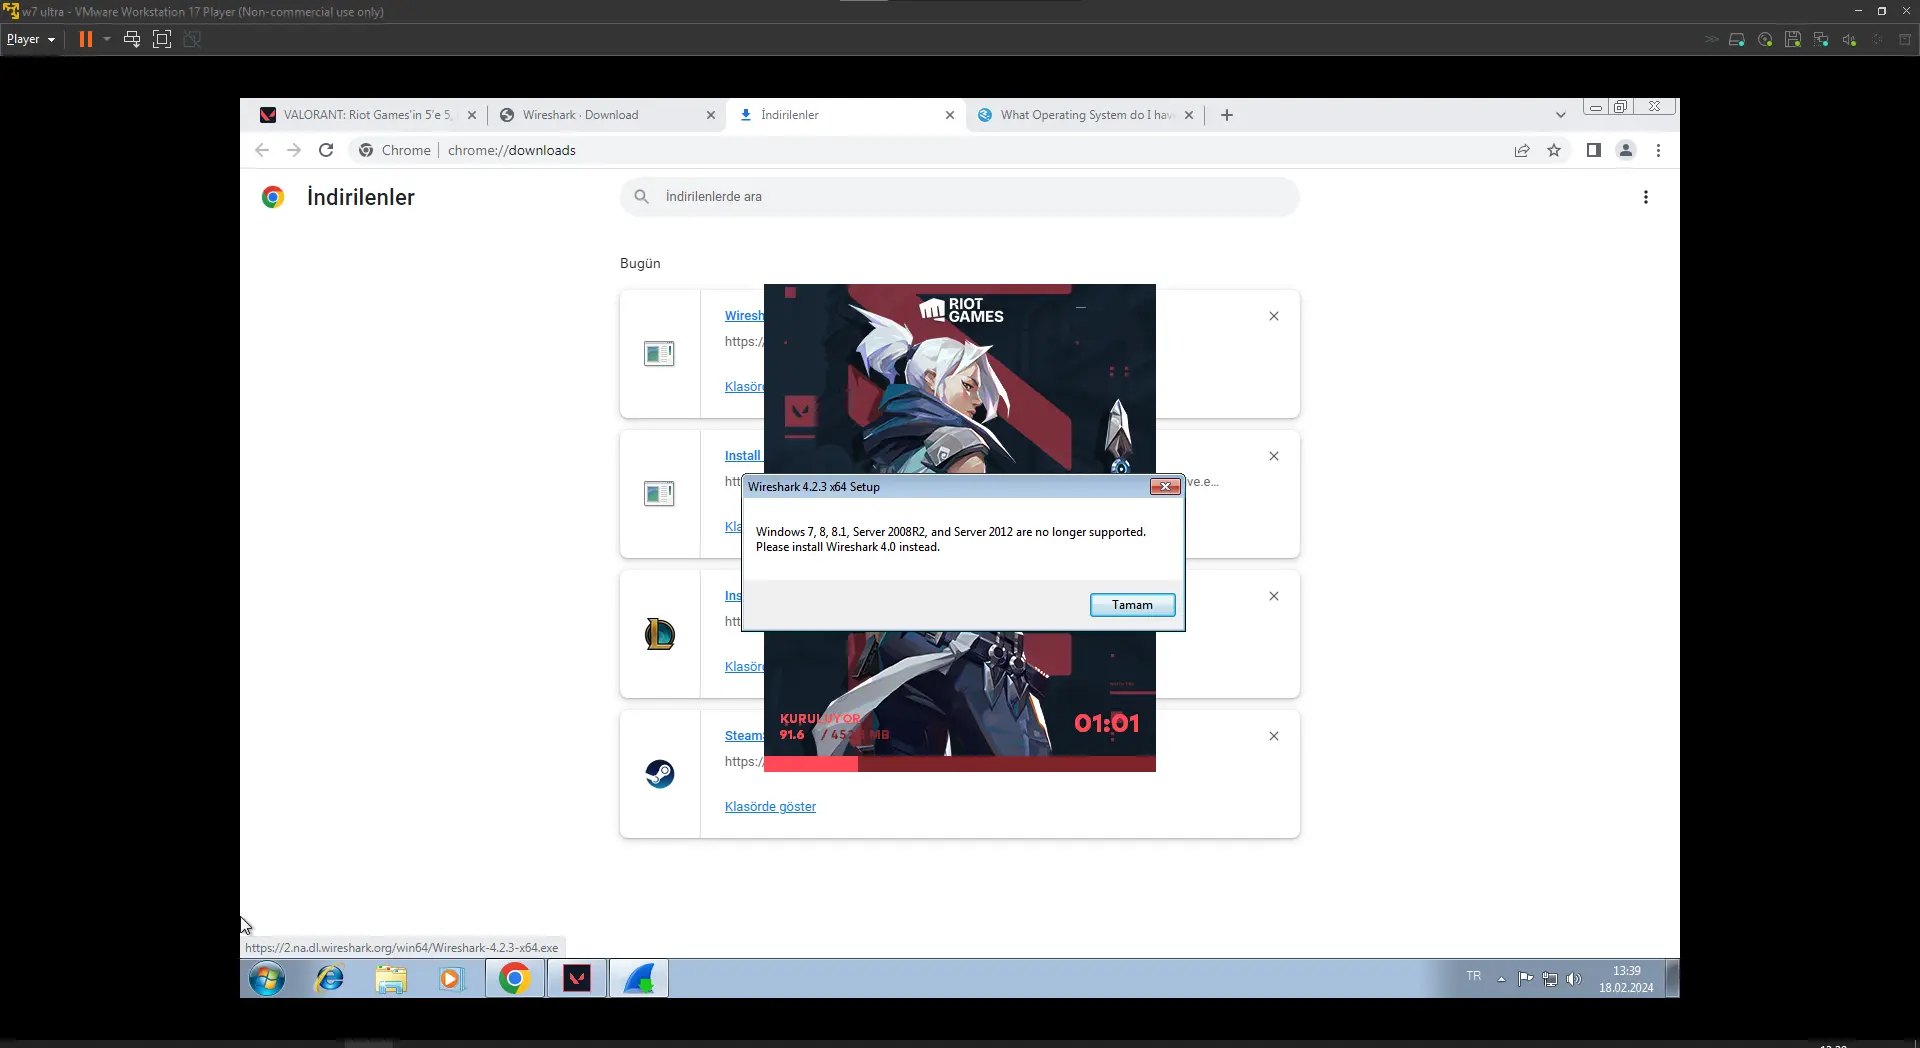
Task: Open Windows Explorer from the taskbar
Action: tap(391, 979)
